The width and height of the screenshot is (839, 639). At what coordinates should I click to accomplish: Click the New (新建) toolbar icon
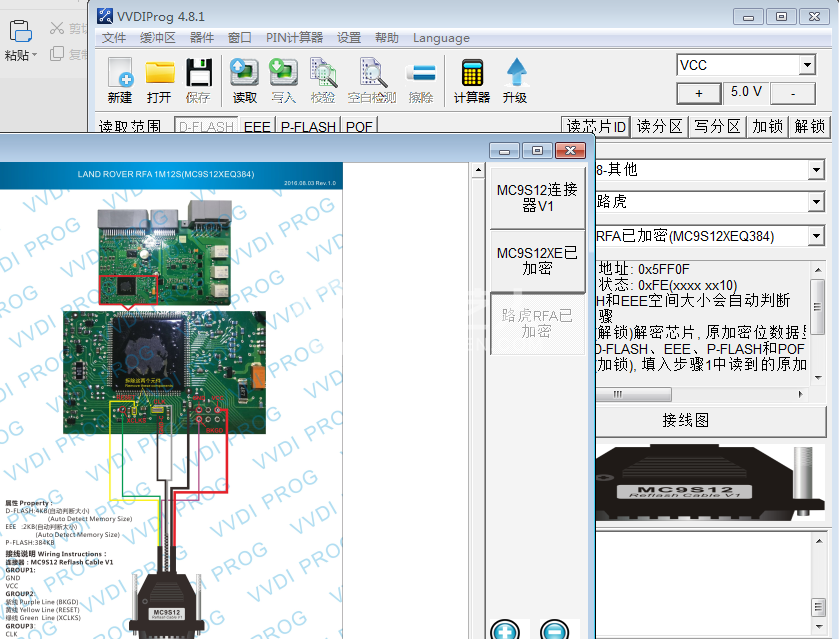pos(120,72)
